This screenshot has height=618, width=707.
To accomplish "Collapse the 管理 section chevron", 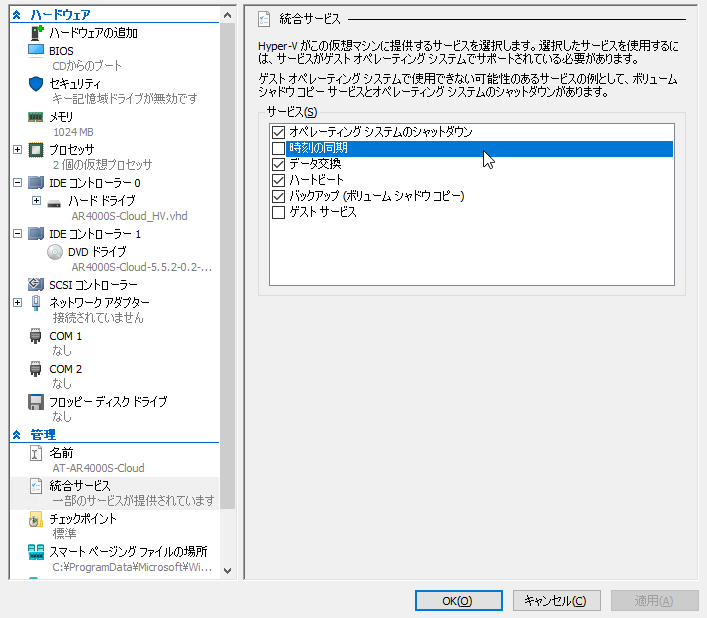I will (x=17, y=435).
